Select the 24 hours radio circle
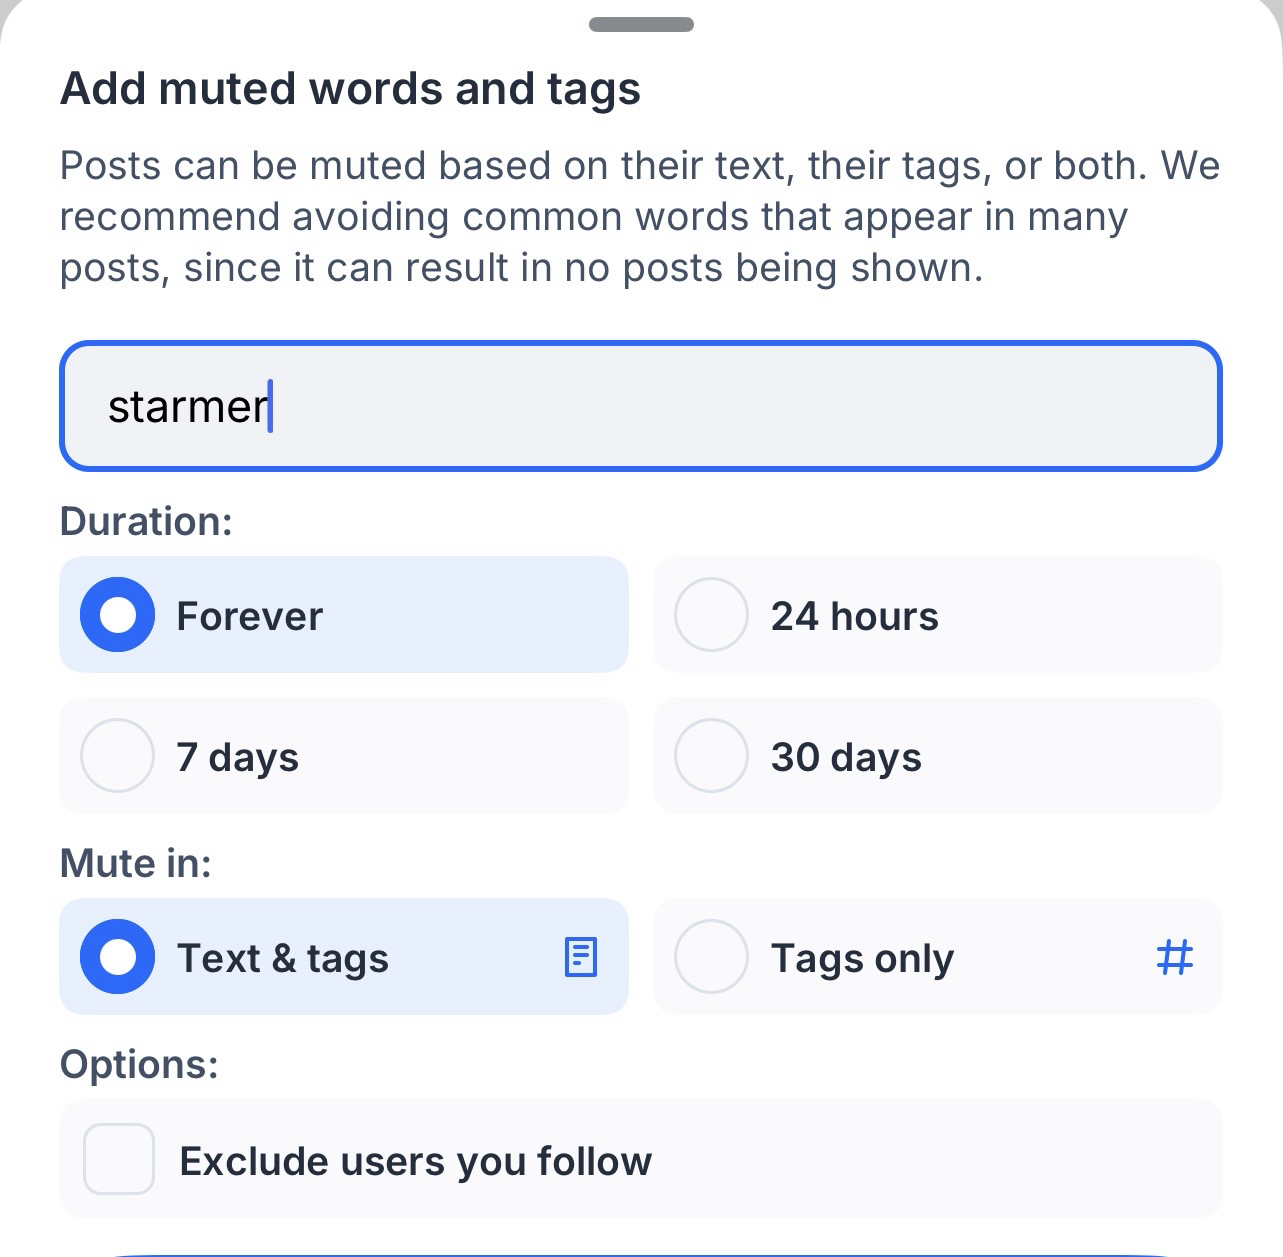Viewport: 1283px width, 1257px height. [711, 615]
